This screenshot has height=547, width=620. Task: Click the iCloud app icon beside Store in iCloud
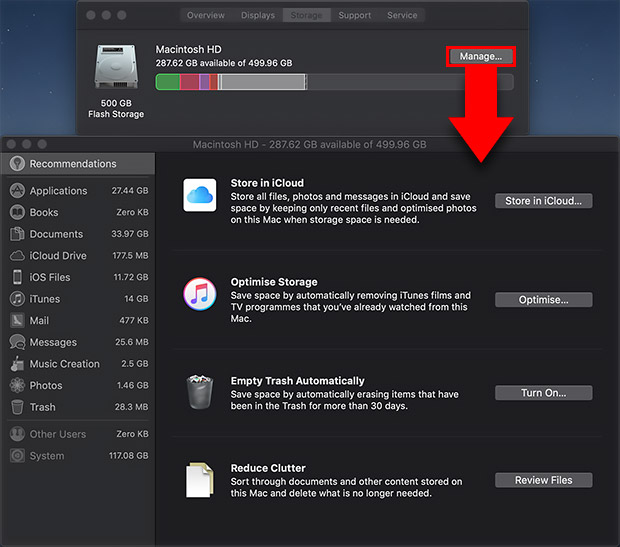(200, 195)
